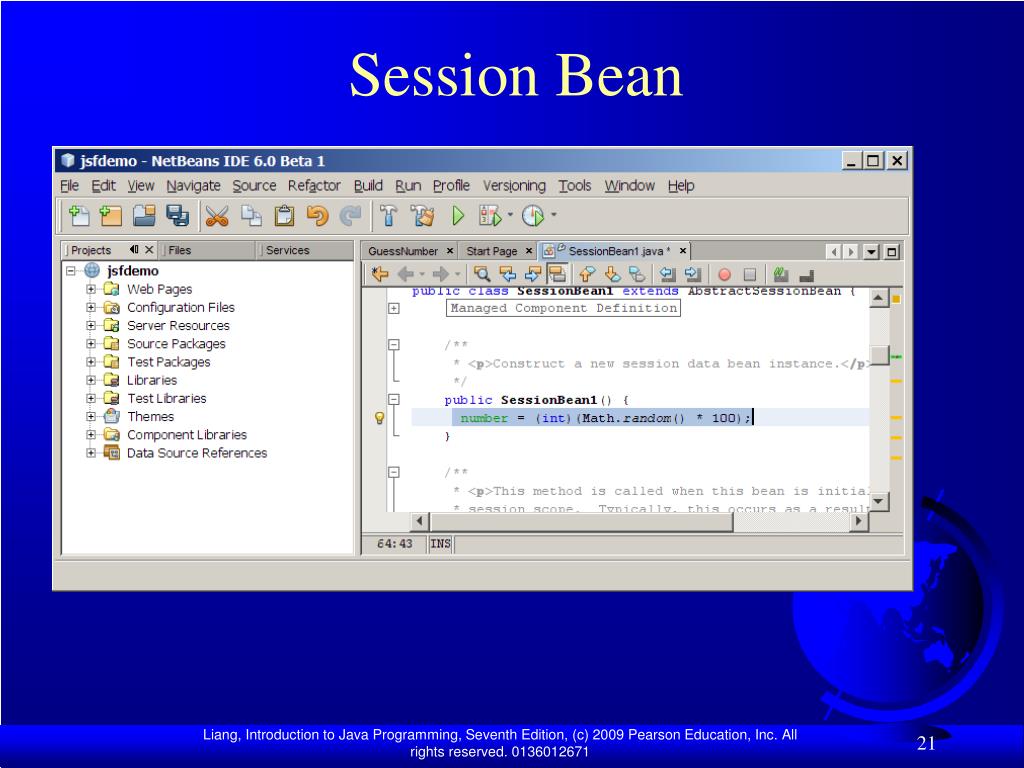Click the Comment lines editor icon
Screen dimensions: 1024x768
tap(780, 274)
